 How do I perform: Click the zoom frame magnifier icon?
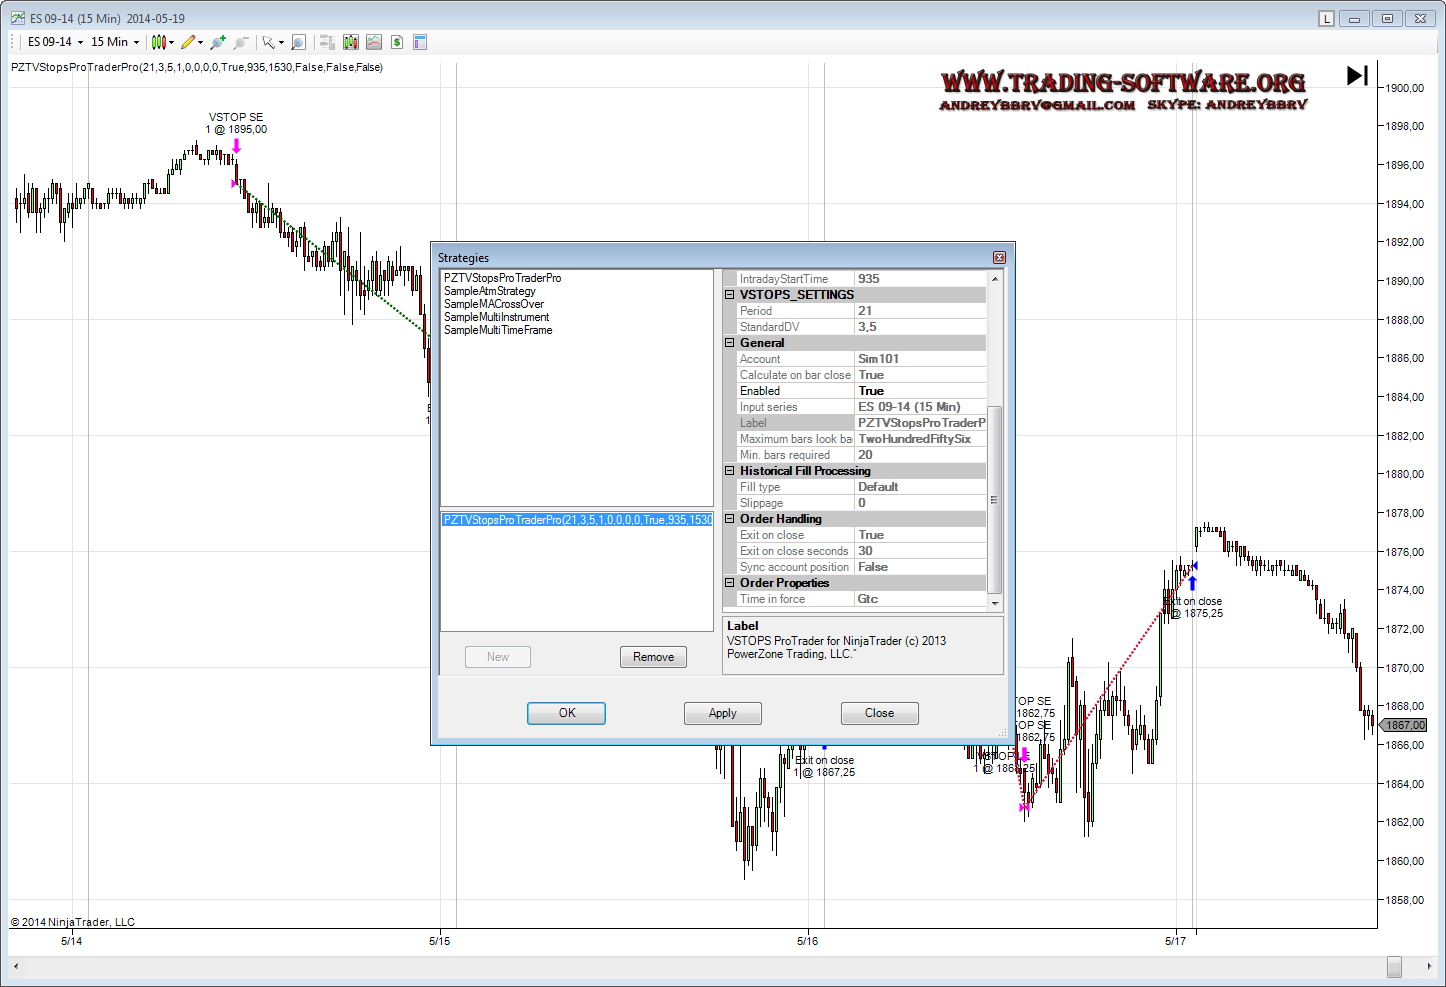[x=298, y=42]
